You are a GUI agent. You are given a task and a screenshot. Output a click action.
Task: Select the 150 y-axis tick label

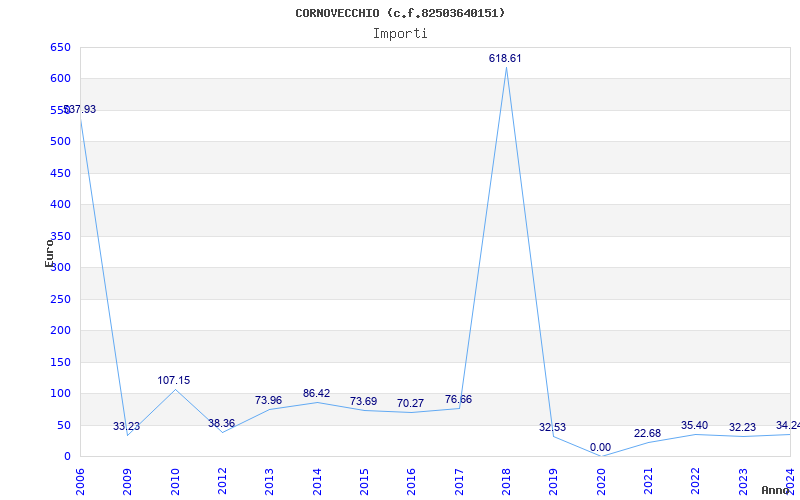[x=60, y=362]
